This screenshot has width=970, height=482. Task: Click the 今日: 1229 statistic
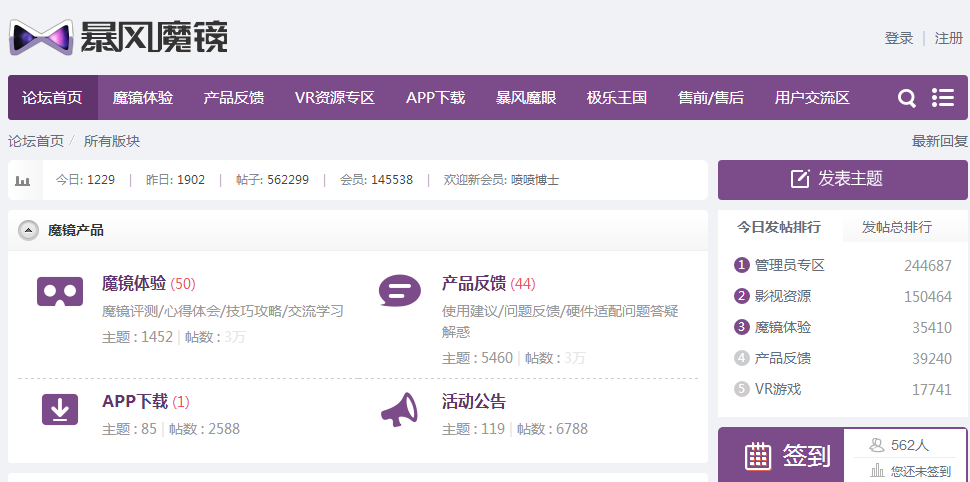click(85, 180)
